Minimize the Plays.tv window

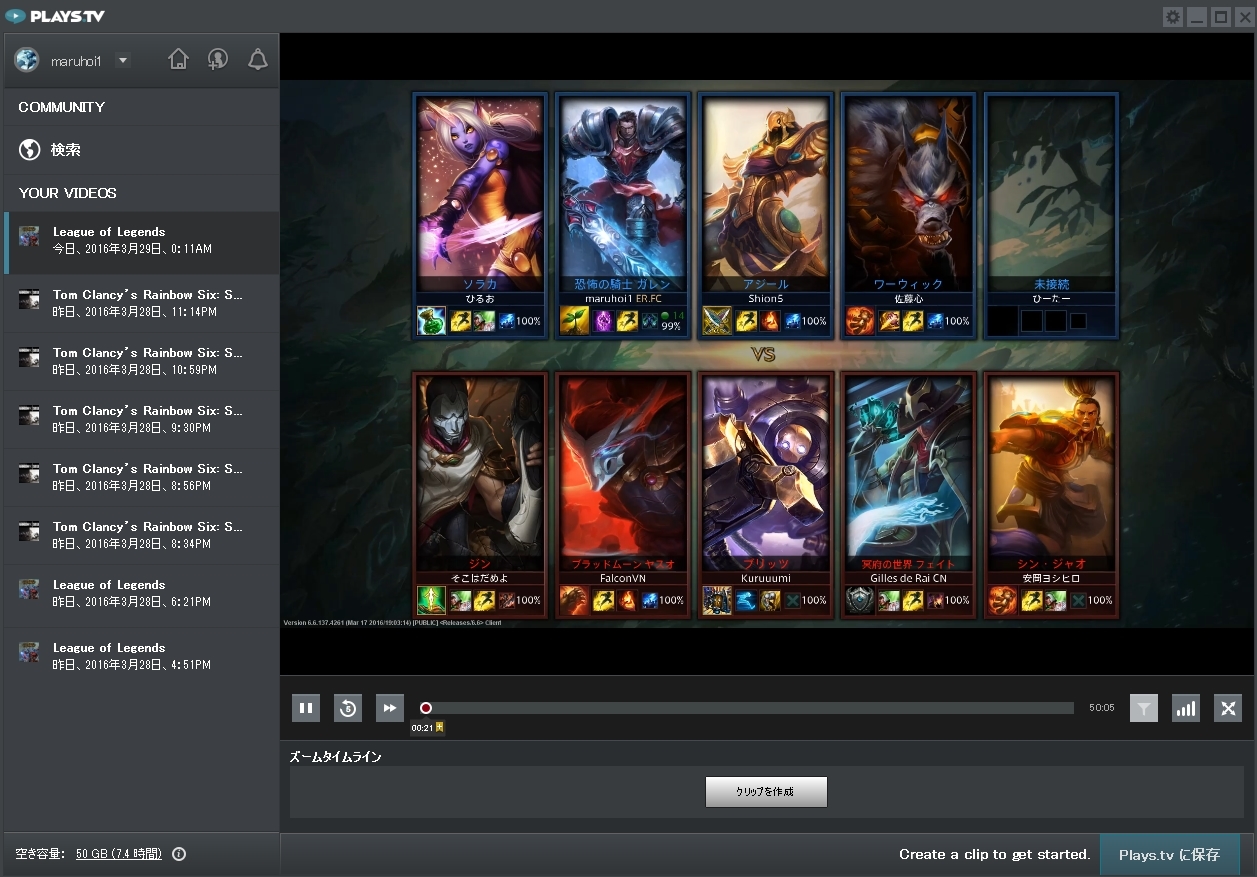tap(1197, 17)
